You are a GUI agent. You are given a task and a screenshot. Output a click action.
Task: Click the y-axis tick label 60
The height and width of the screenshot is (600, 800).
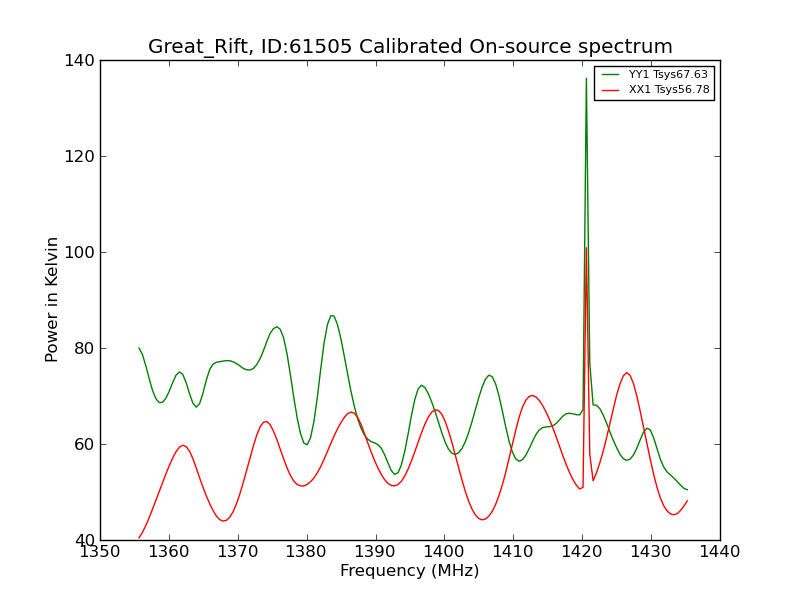pos(85,444)
